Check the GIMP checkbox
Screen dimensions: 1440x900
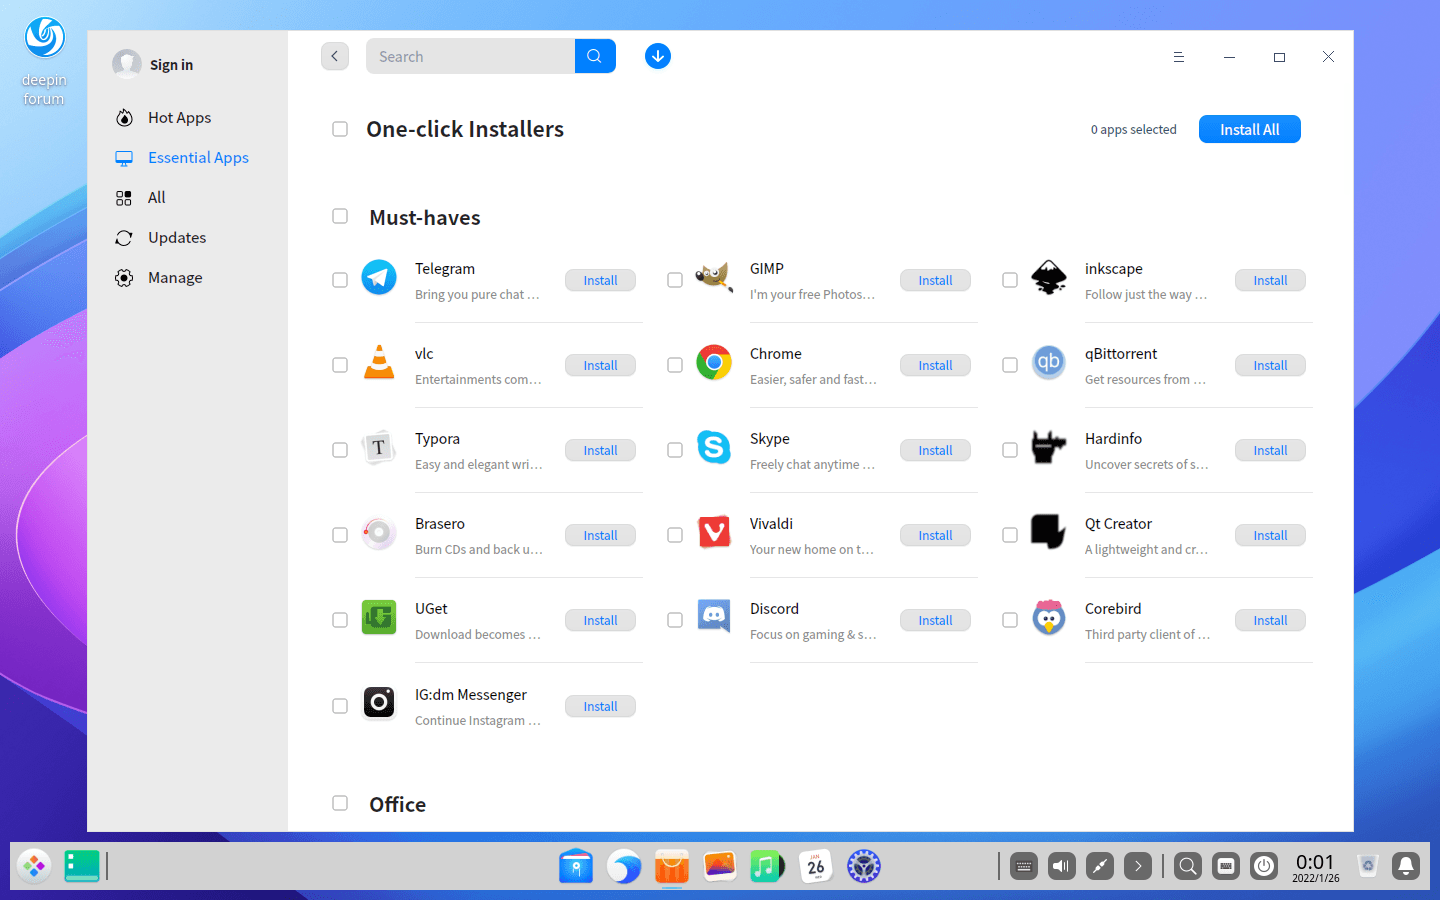(675, 280)
